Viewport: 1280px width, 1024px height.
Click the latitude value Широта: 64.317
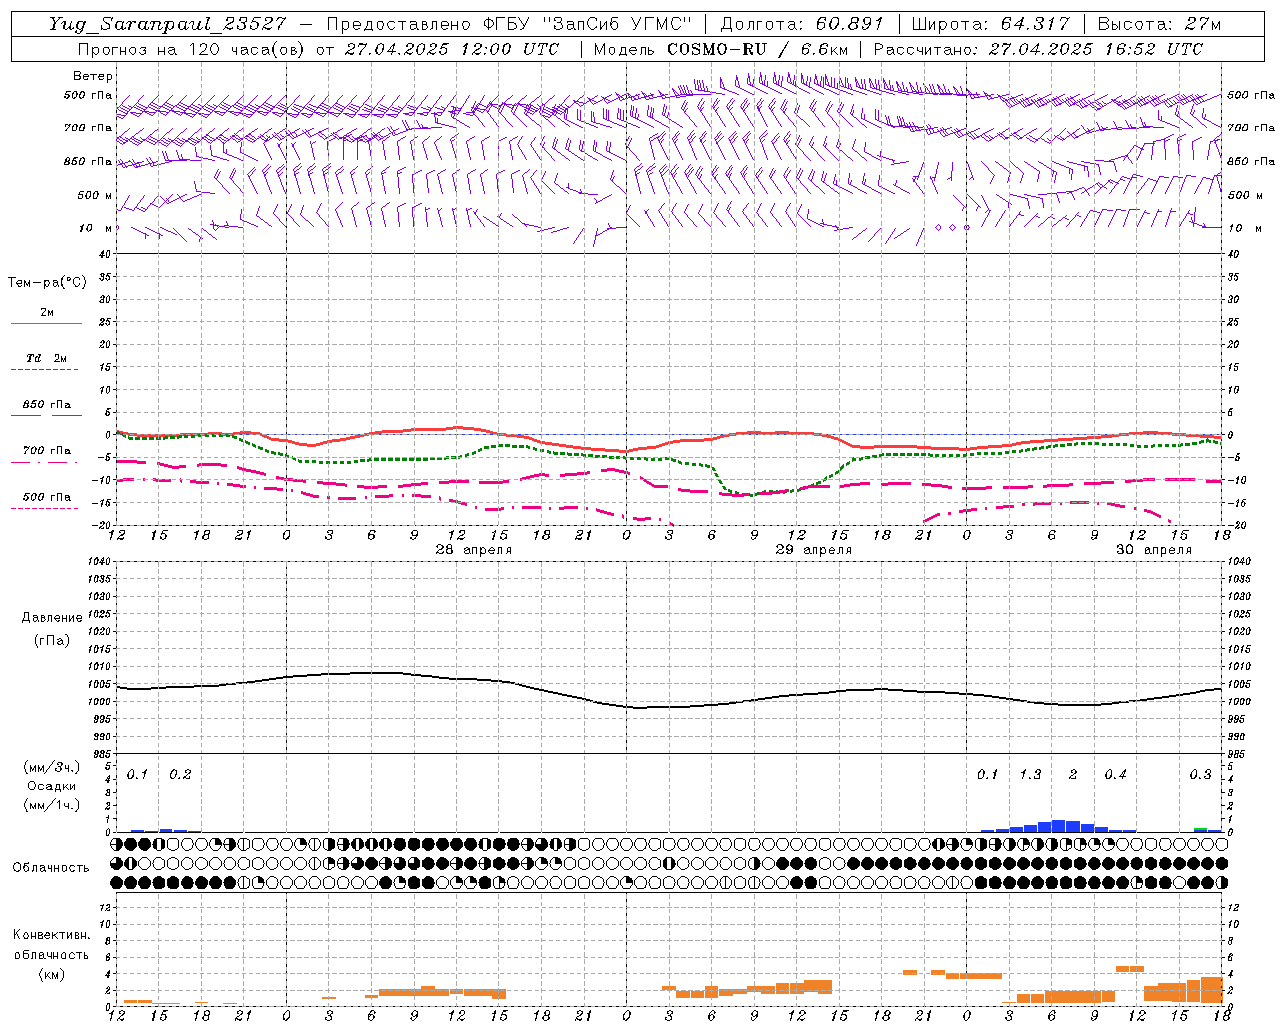(990, 24)
